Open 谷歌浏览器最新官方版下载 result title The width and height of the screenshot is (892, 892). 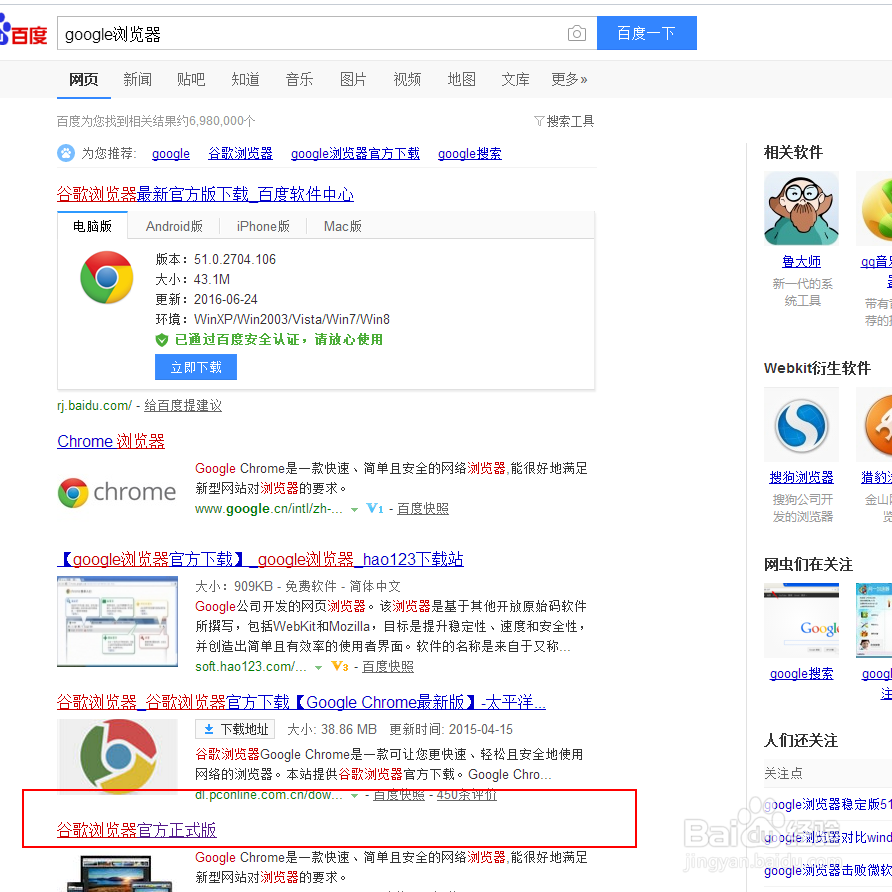pos(205,194)
